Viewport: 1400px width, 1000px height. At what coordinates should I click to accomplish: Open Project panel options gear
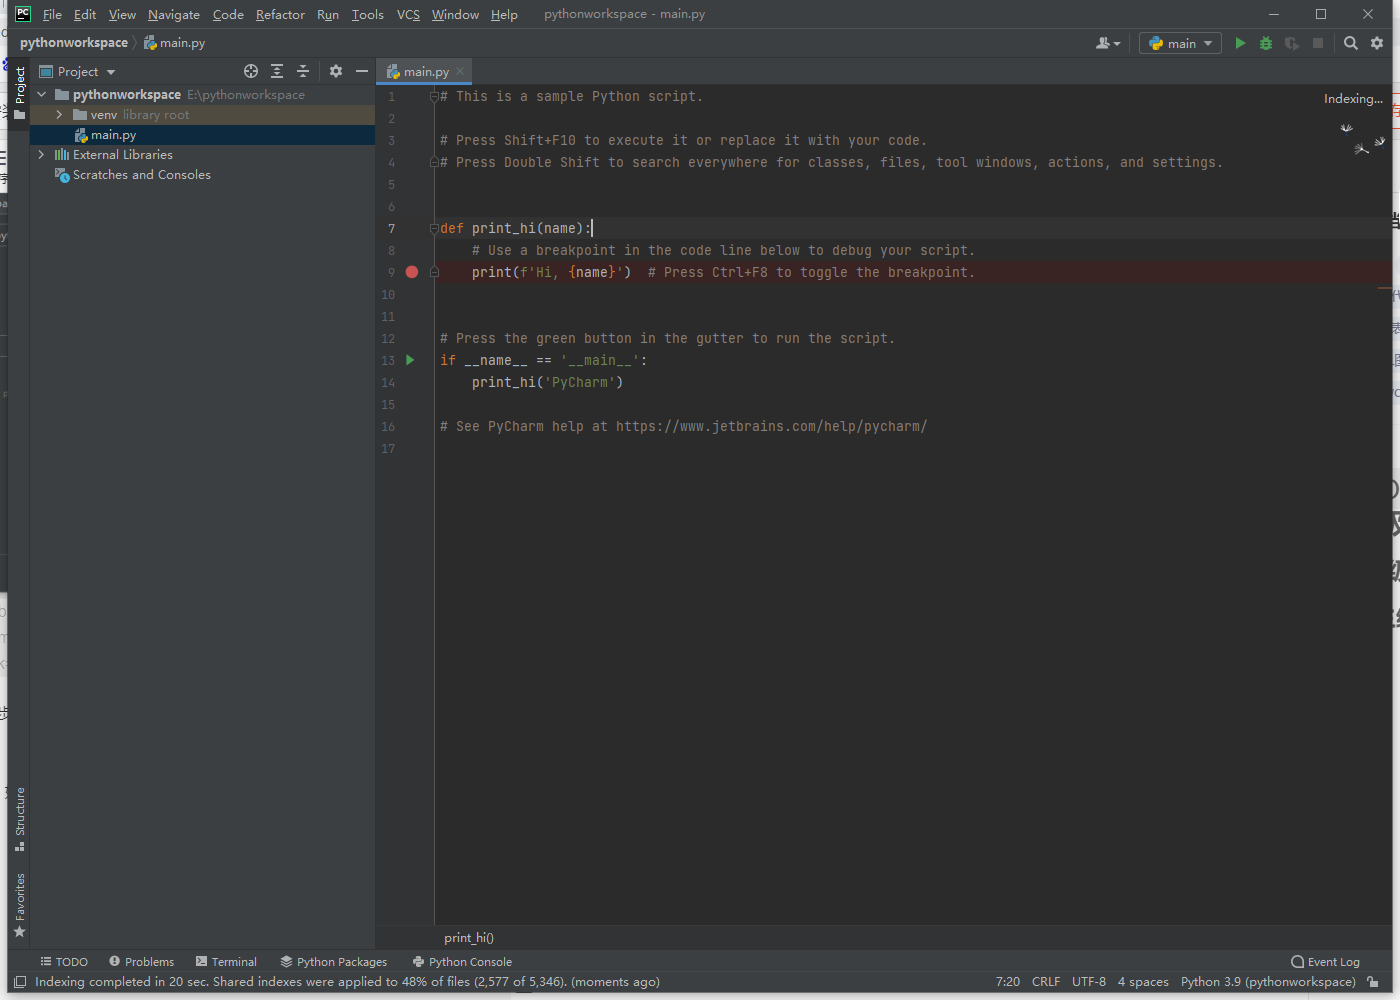[336, 71]
